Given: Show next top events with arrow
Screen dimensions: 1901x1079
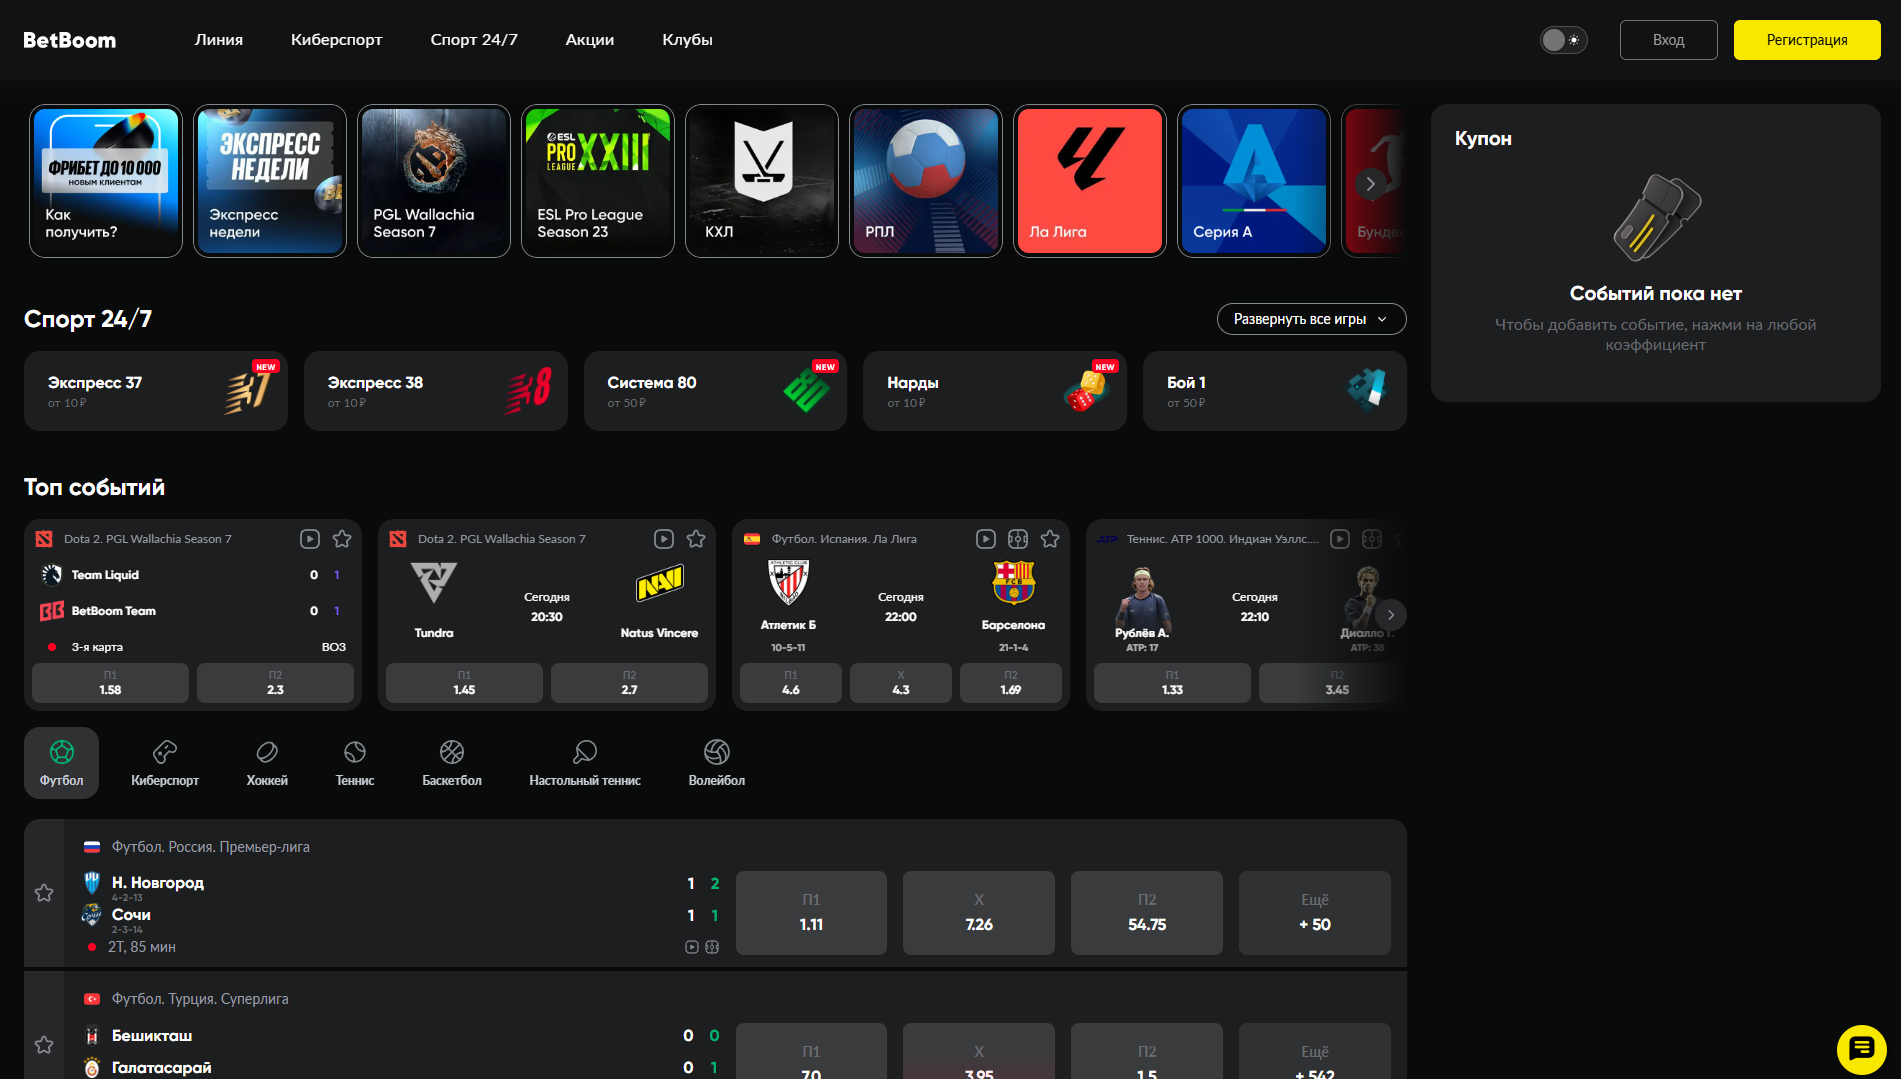Looking at the screenshot, I should 1391,615.
